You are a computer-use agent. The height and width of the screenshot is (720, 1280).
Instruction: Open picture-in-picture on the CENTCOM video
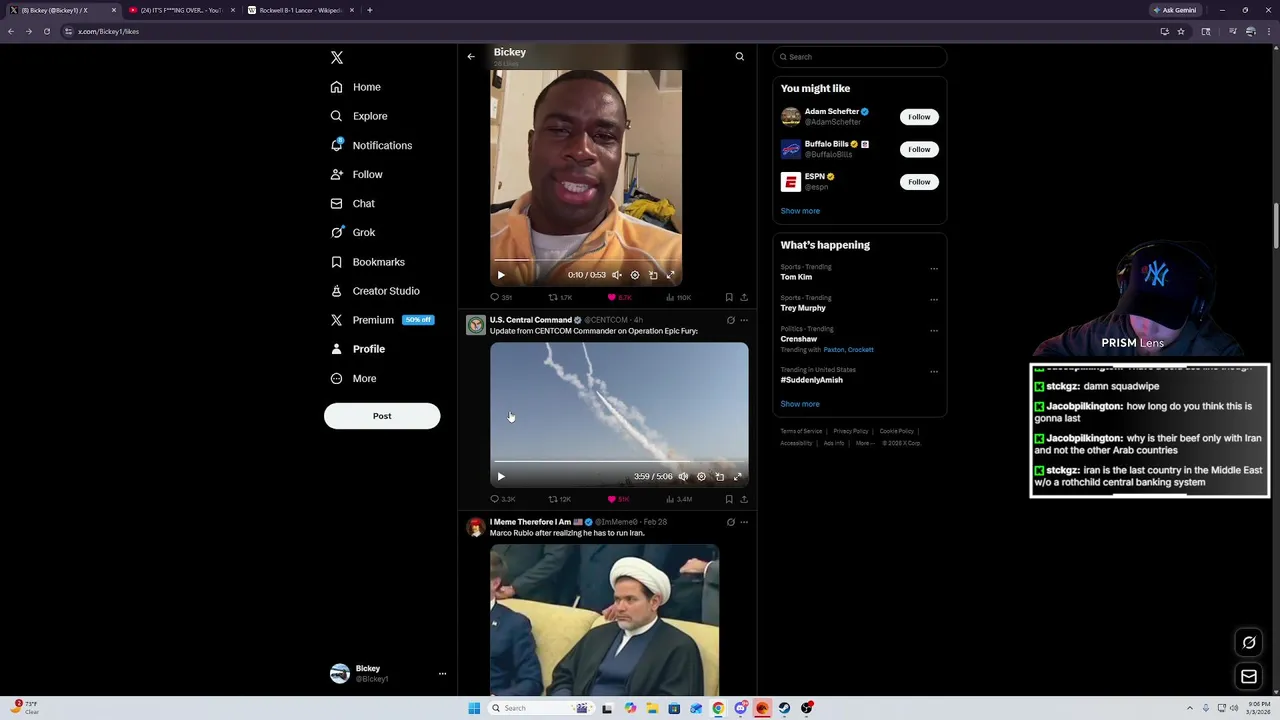(x=720, y=477)
